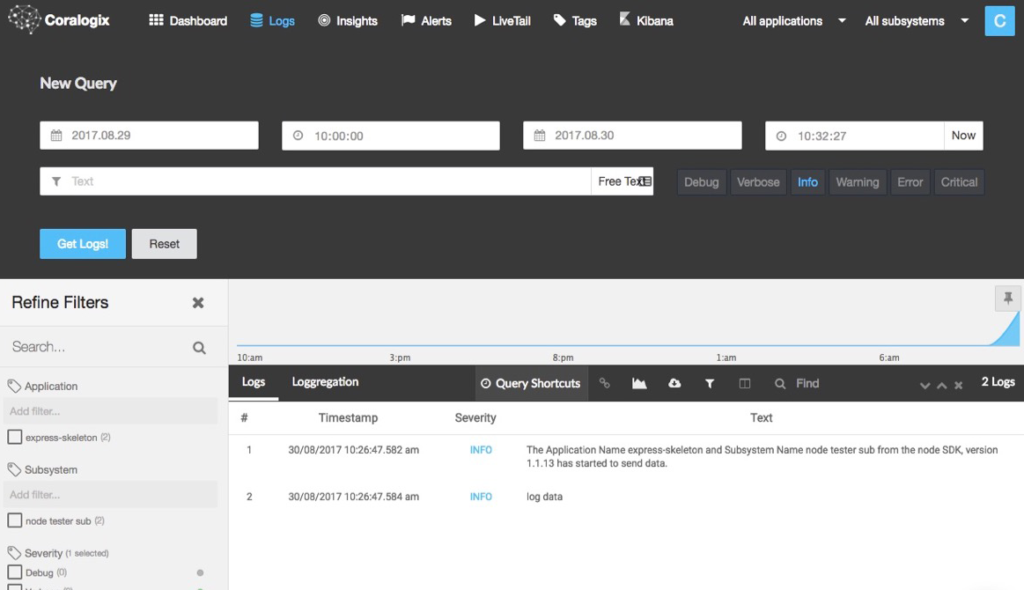The height and width of the screenshot is (590, 1024).
Task: Click the Subsystem tag icon in sidebar
Action: pyautogui.click(x=14, y=470)
